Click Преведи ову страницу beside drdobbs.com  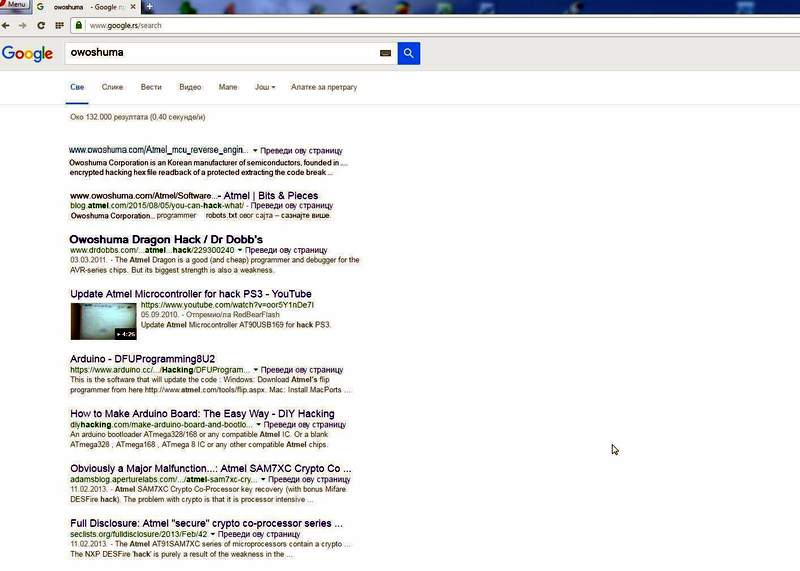pos(286,251)
